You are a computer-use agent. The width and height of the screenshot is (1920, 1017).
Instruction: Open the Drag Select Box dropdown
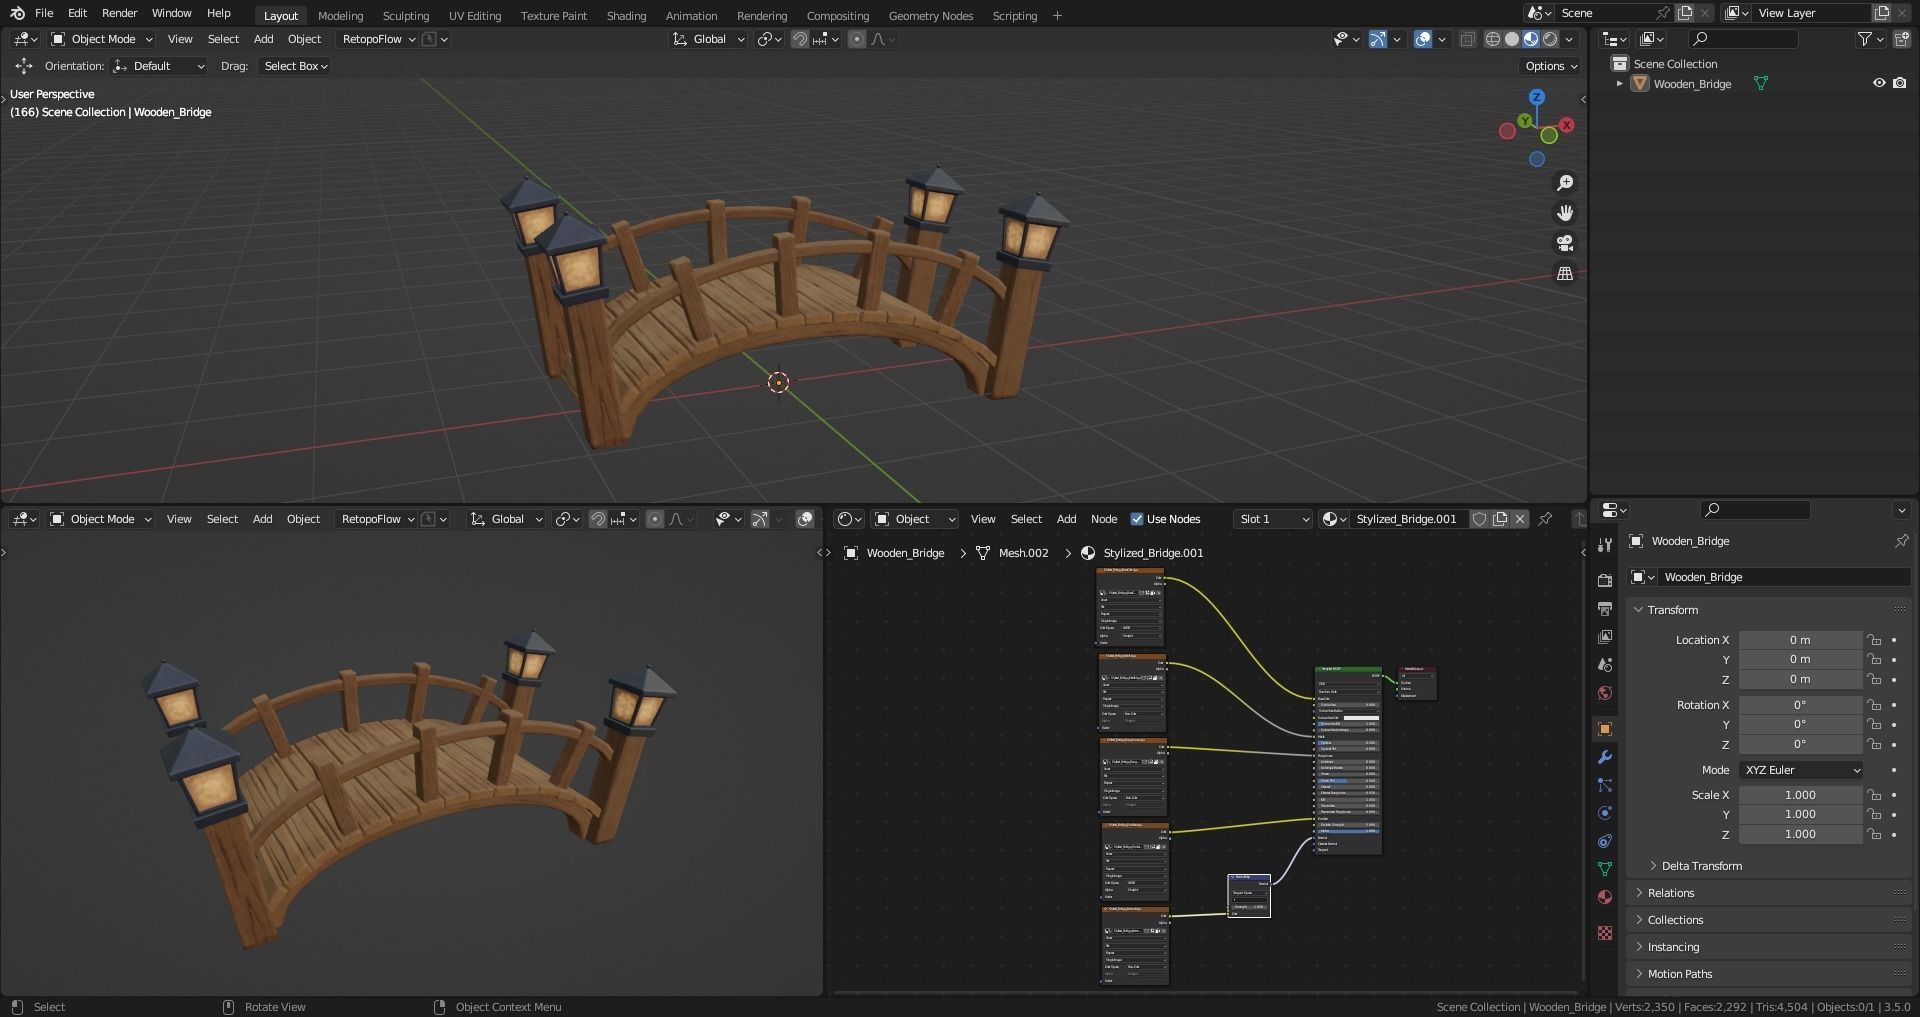[295, 66]
